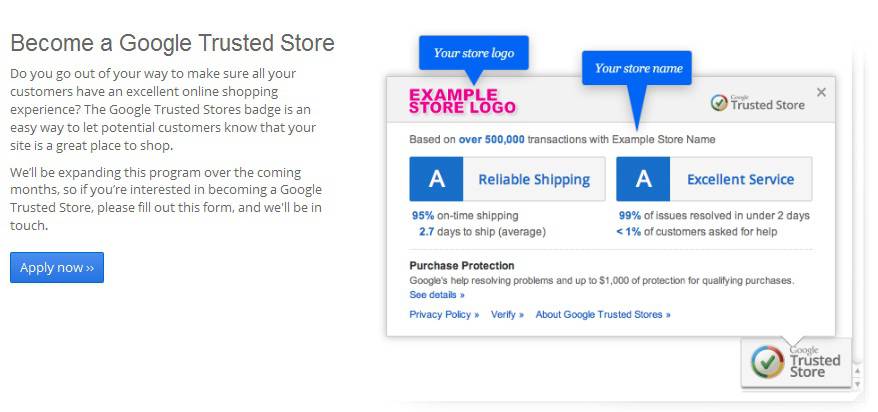Click the scrollbar down arrow beside badge
878x412 pixels.
pyautogui.click(x=857, y=383)
